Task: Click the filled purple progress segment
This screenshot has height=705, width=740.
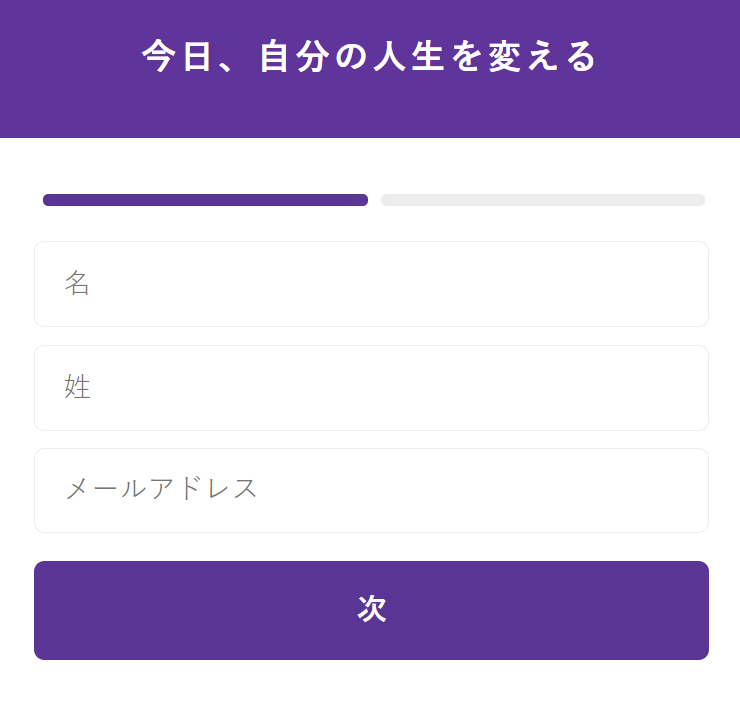Action: [x=205, y=200]
